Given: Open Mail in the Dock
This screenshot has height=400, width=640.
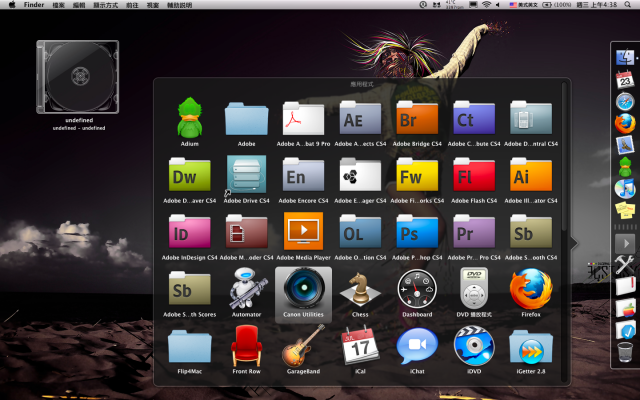Looking at the screenshot, I should point(625,145).
